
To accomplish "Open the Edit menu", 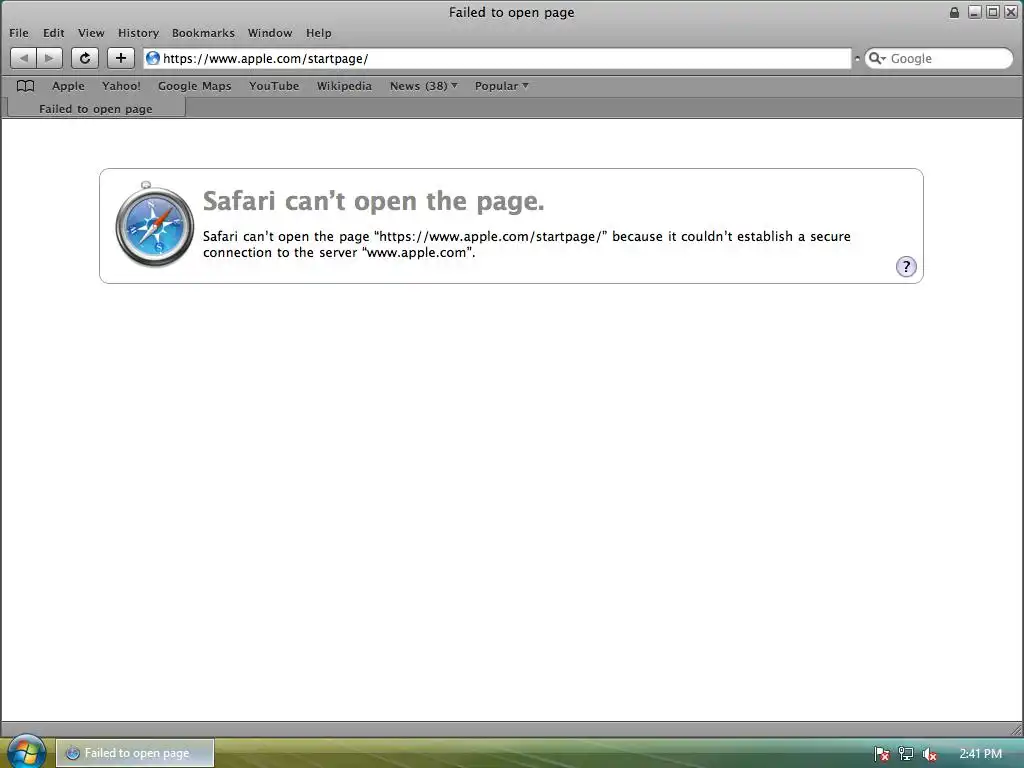I will click(x=54, y=33).
